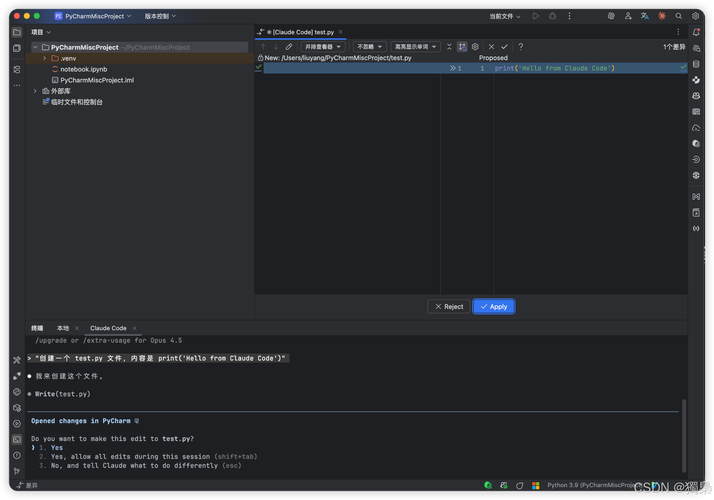Select 临时文件和控制台 scratches node
This screenshot has height=500, width=714.
pyautogui.click(x=76, y=102)
